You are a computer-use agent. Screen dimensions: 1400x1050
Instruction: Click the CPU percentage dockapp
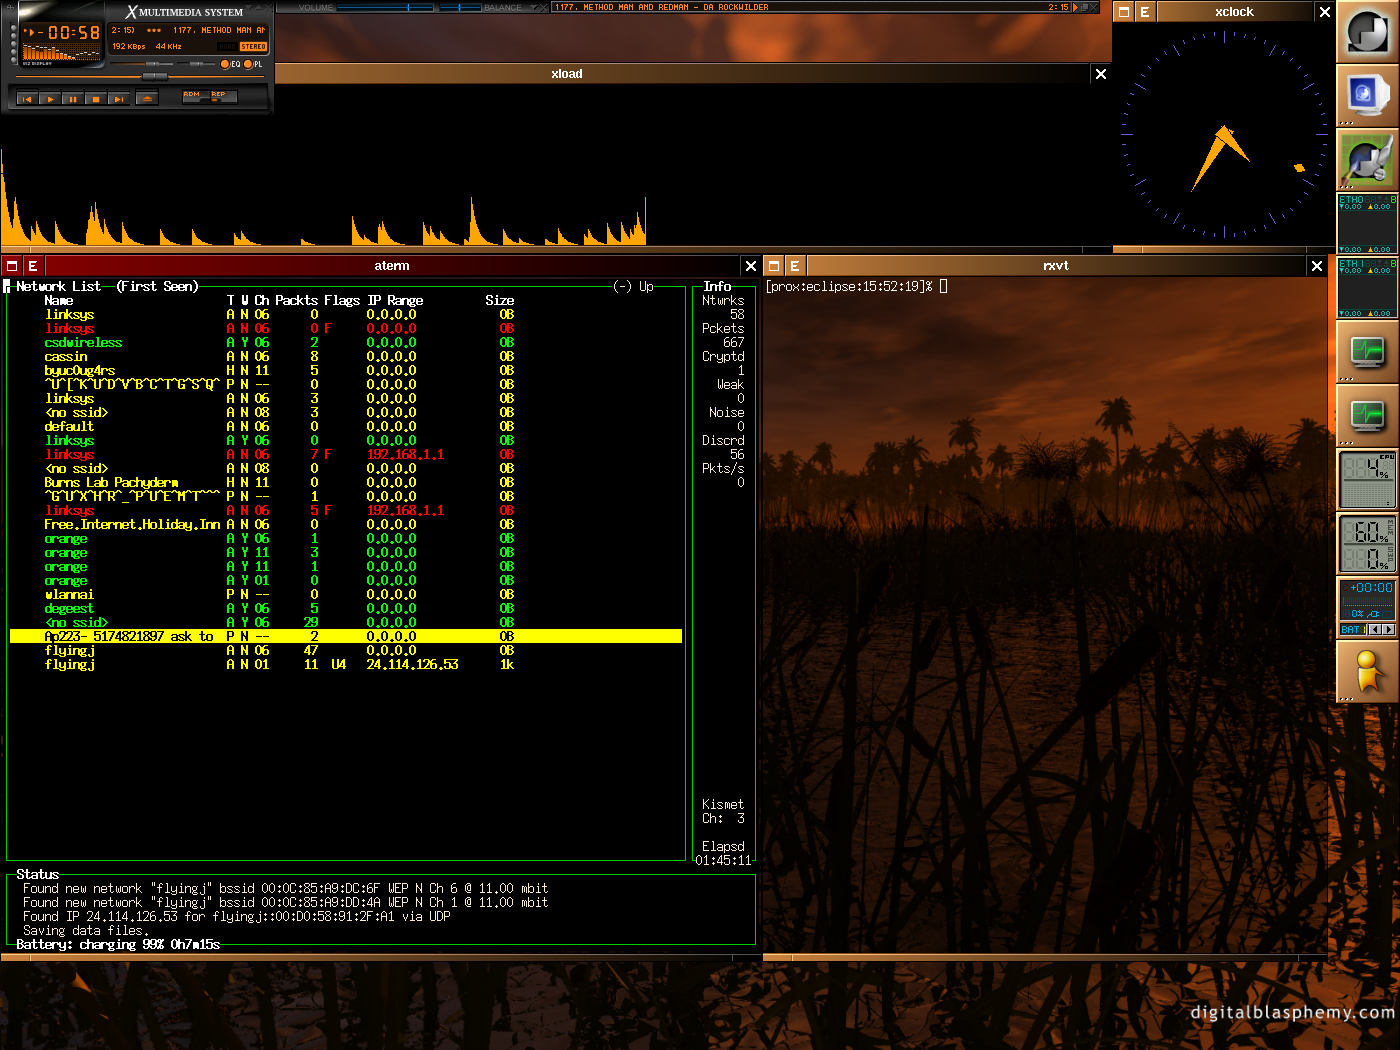click(1368, 480)
